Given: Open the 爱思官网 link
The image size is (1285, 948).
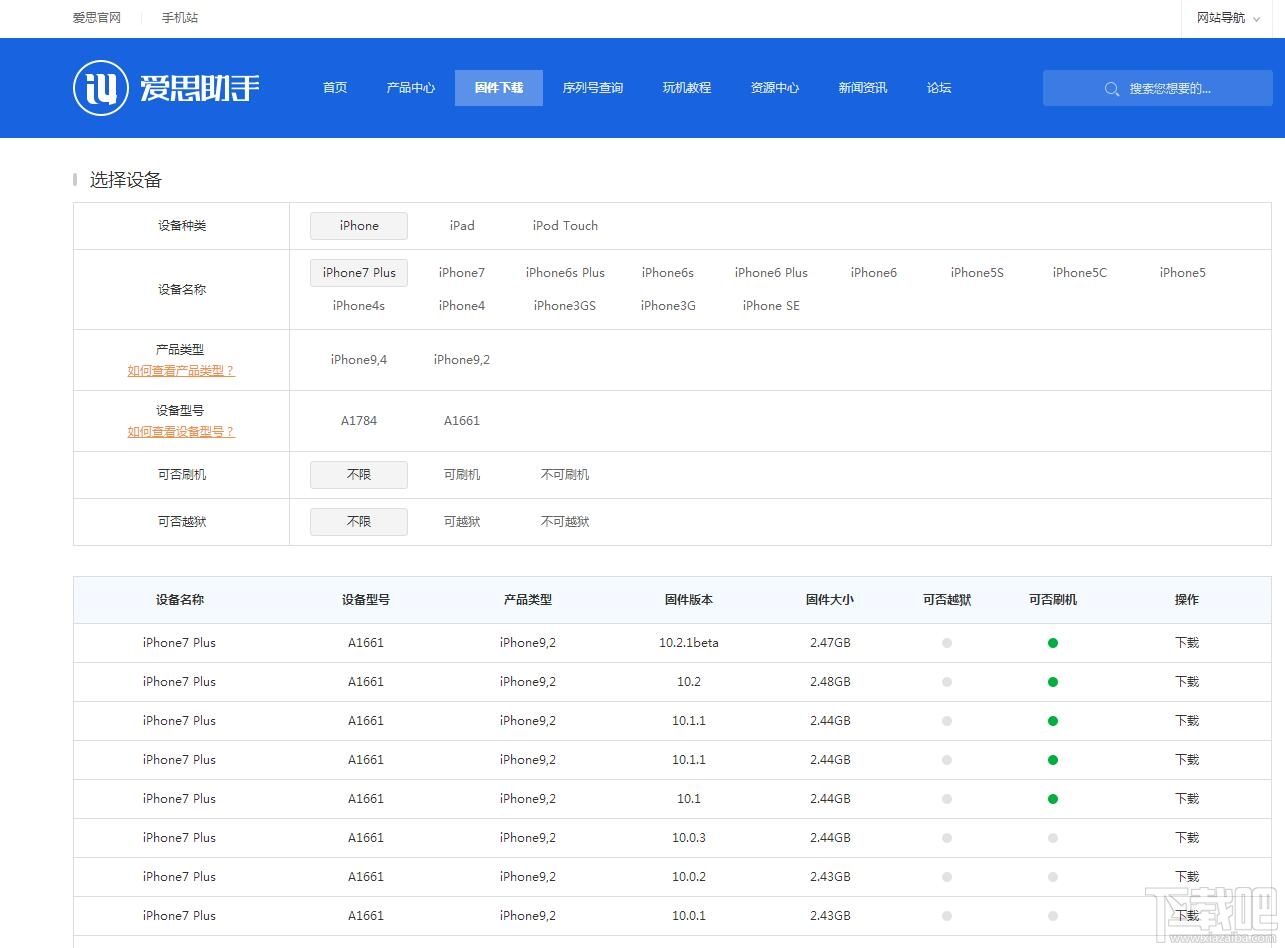Looking at the screenshot, I should [x=97, y=18].
